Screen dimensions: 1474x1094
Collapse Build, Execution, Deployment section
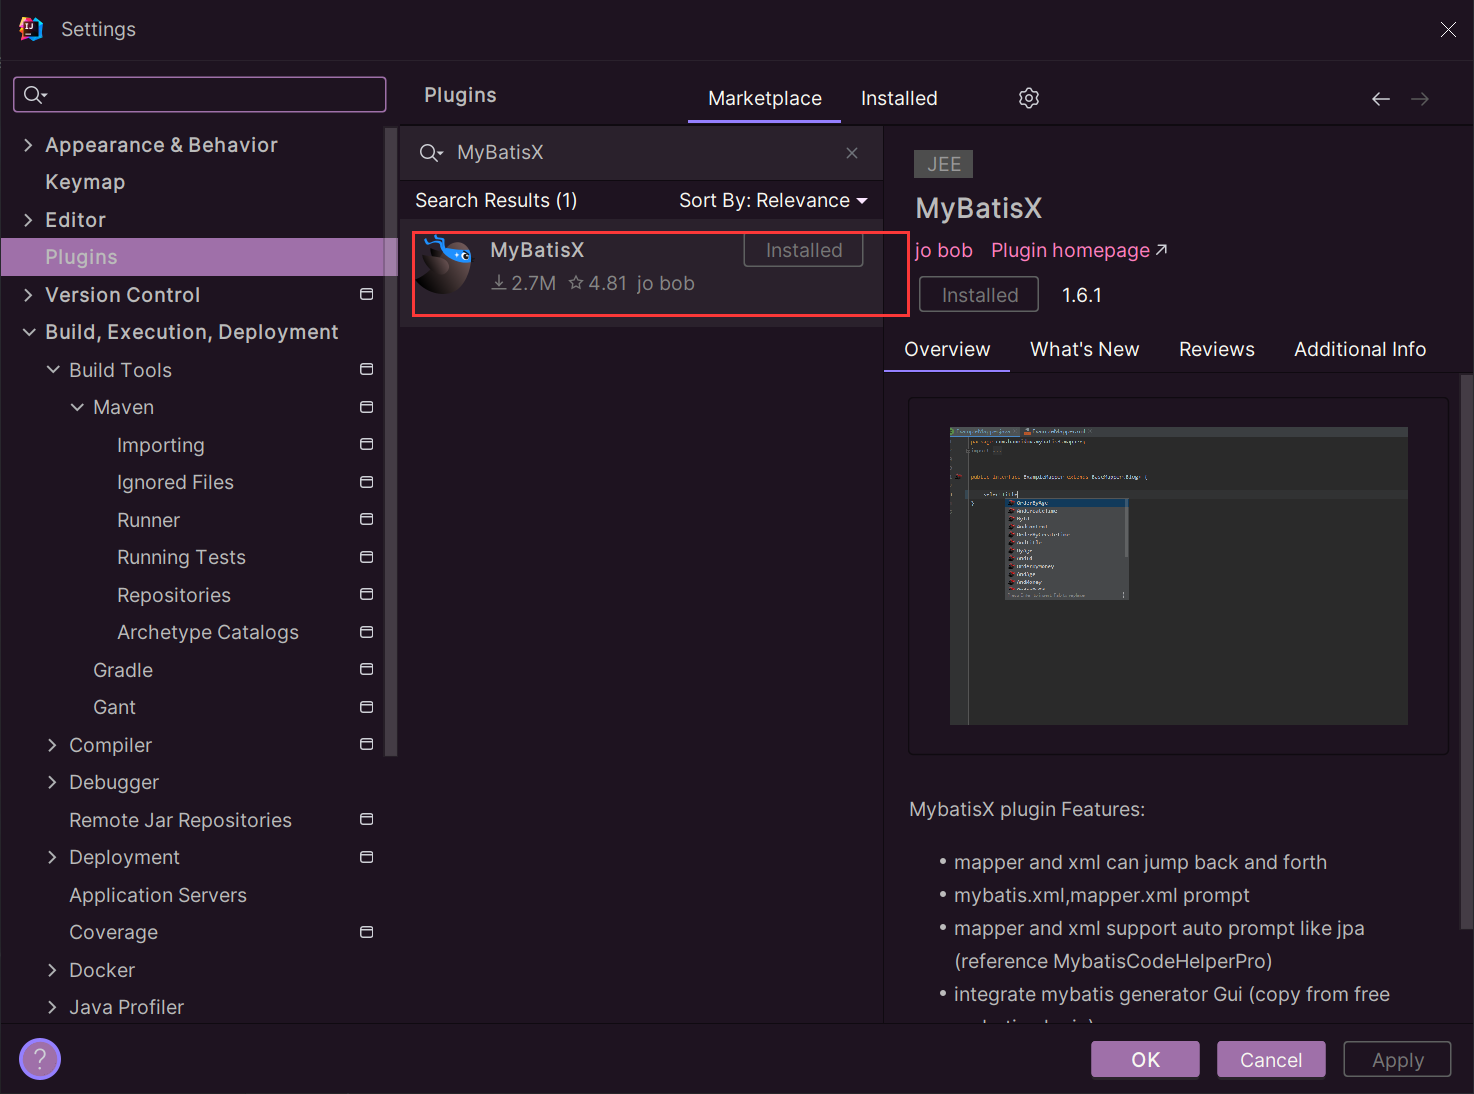(28, 332)
